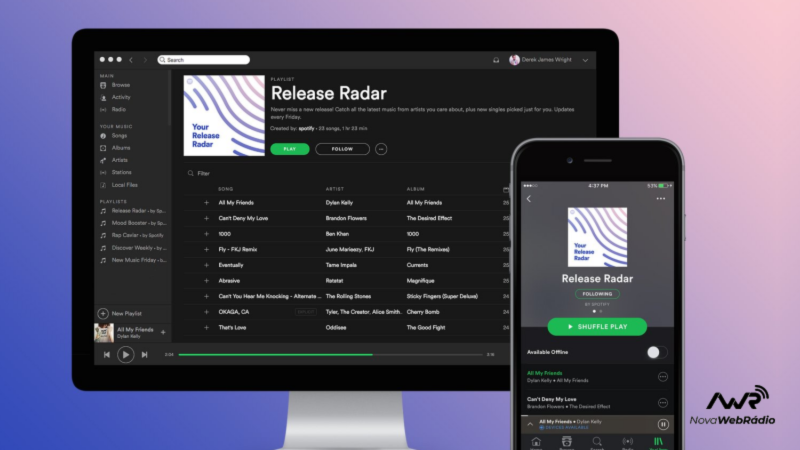
Task: Go forward with the right arrow
Action: click(145, 60)
